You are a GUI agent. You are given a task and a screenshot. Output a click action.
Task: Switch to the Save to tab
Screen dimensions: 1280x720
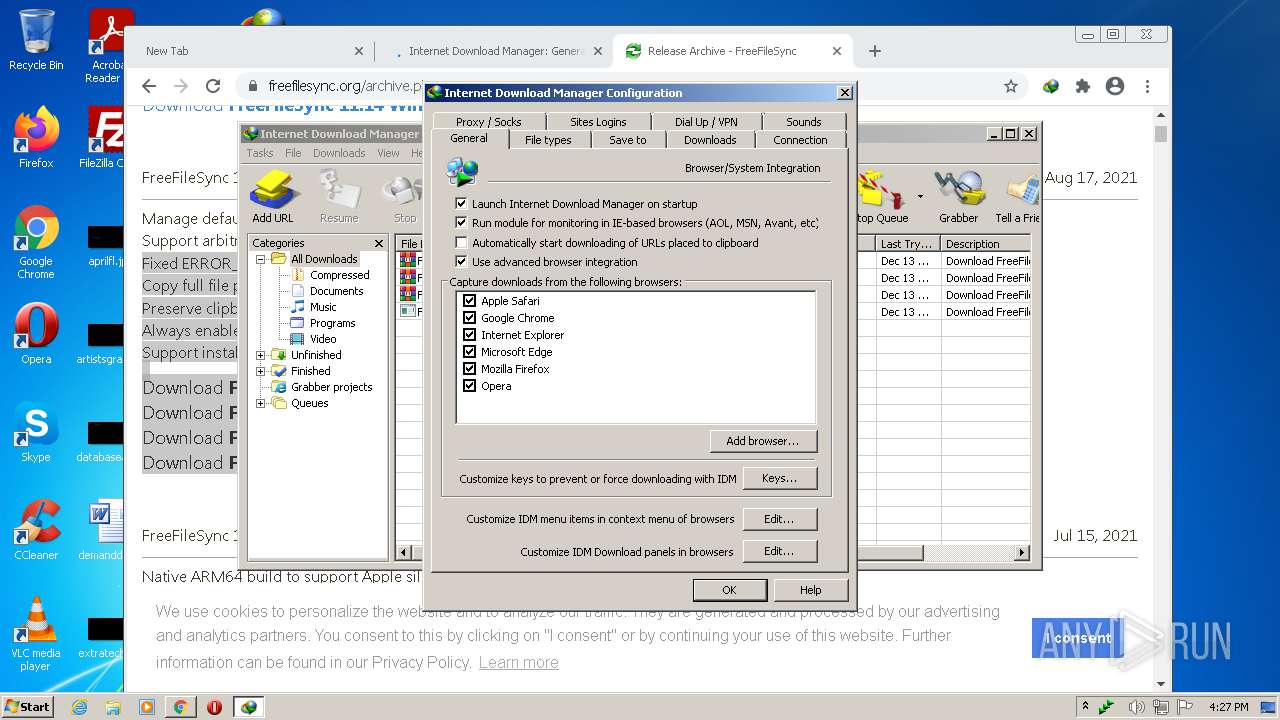click(628, 140)
